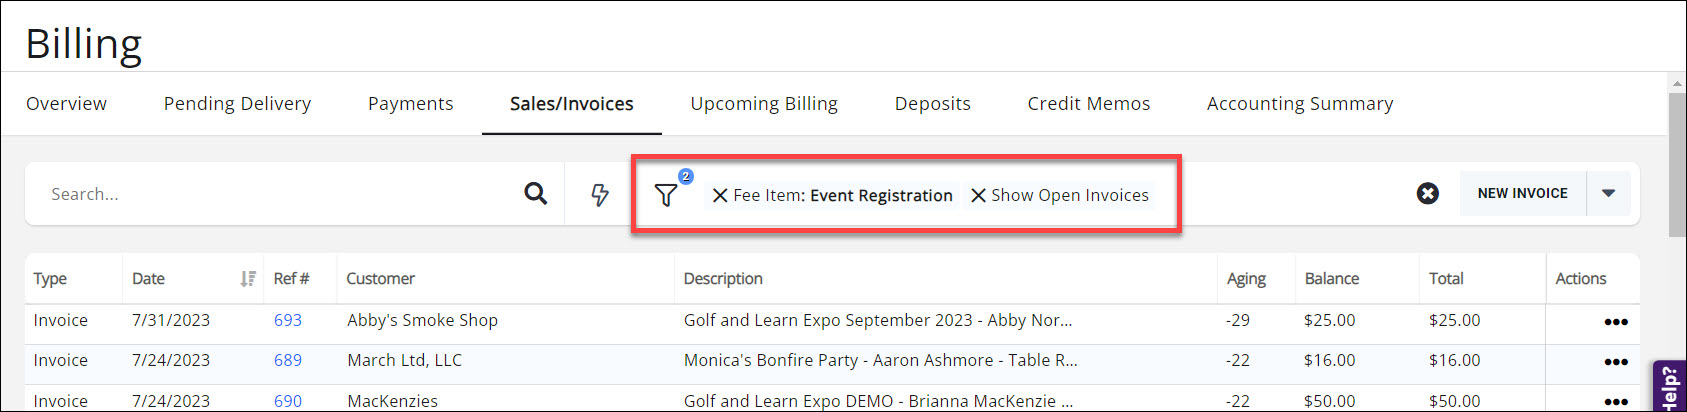Open the Help side tab
Viewport: 1687px width, 412px height.
click(x=1670, y=387)
